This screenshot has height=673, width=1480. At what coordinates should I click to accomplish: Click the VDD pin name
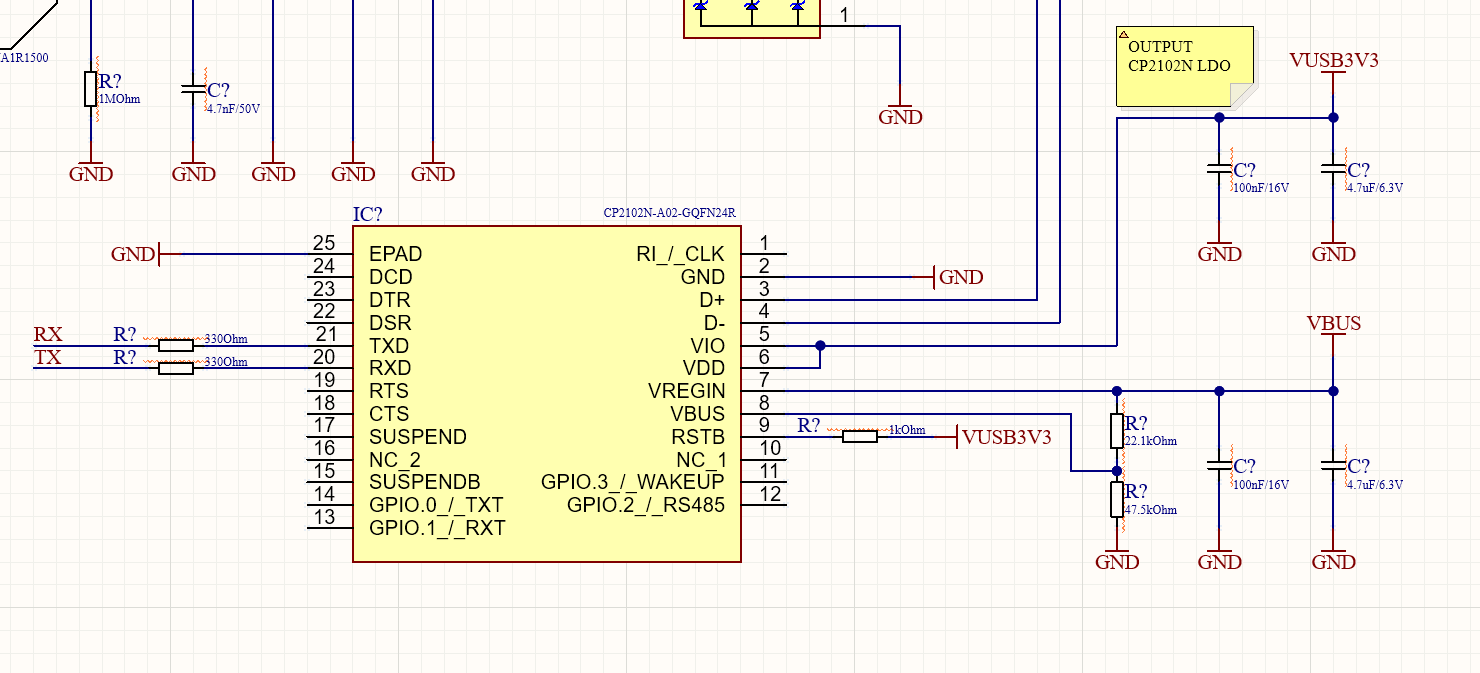click(704, 368)
